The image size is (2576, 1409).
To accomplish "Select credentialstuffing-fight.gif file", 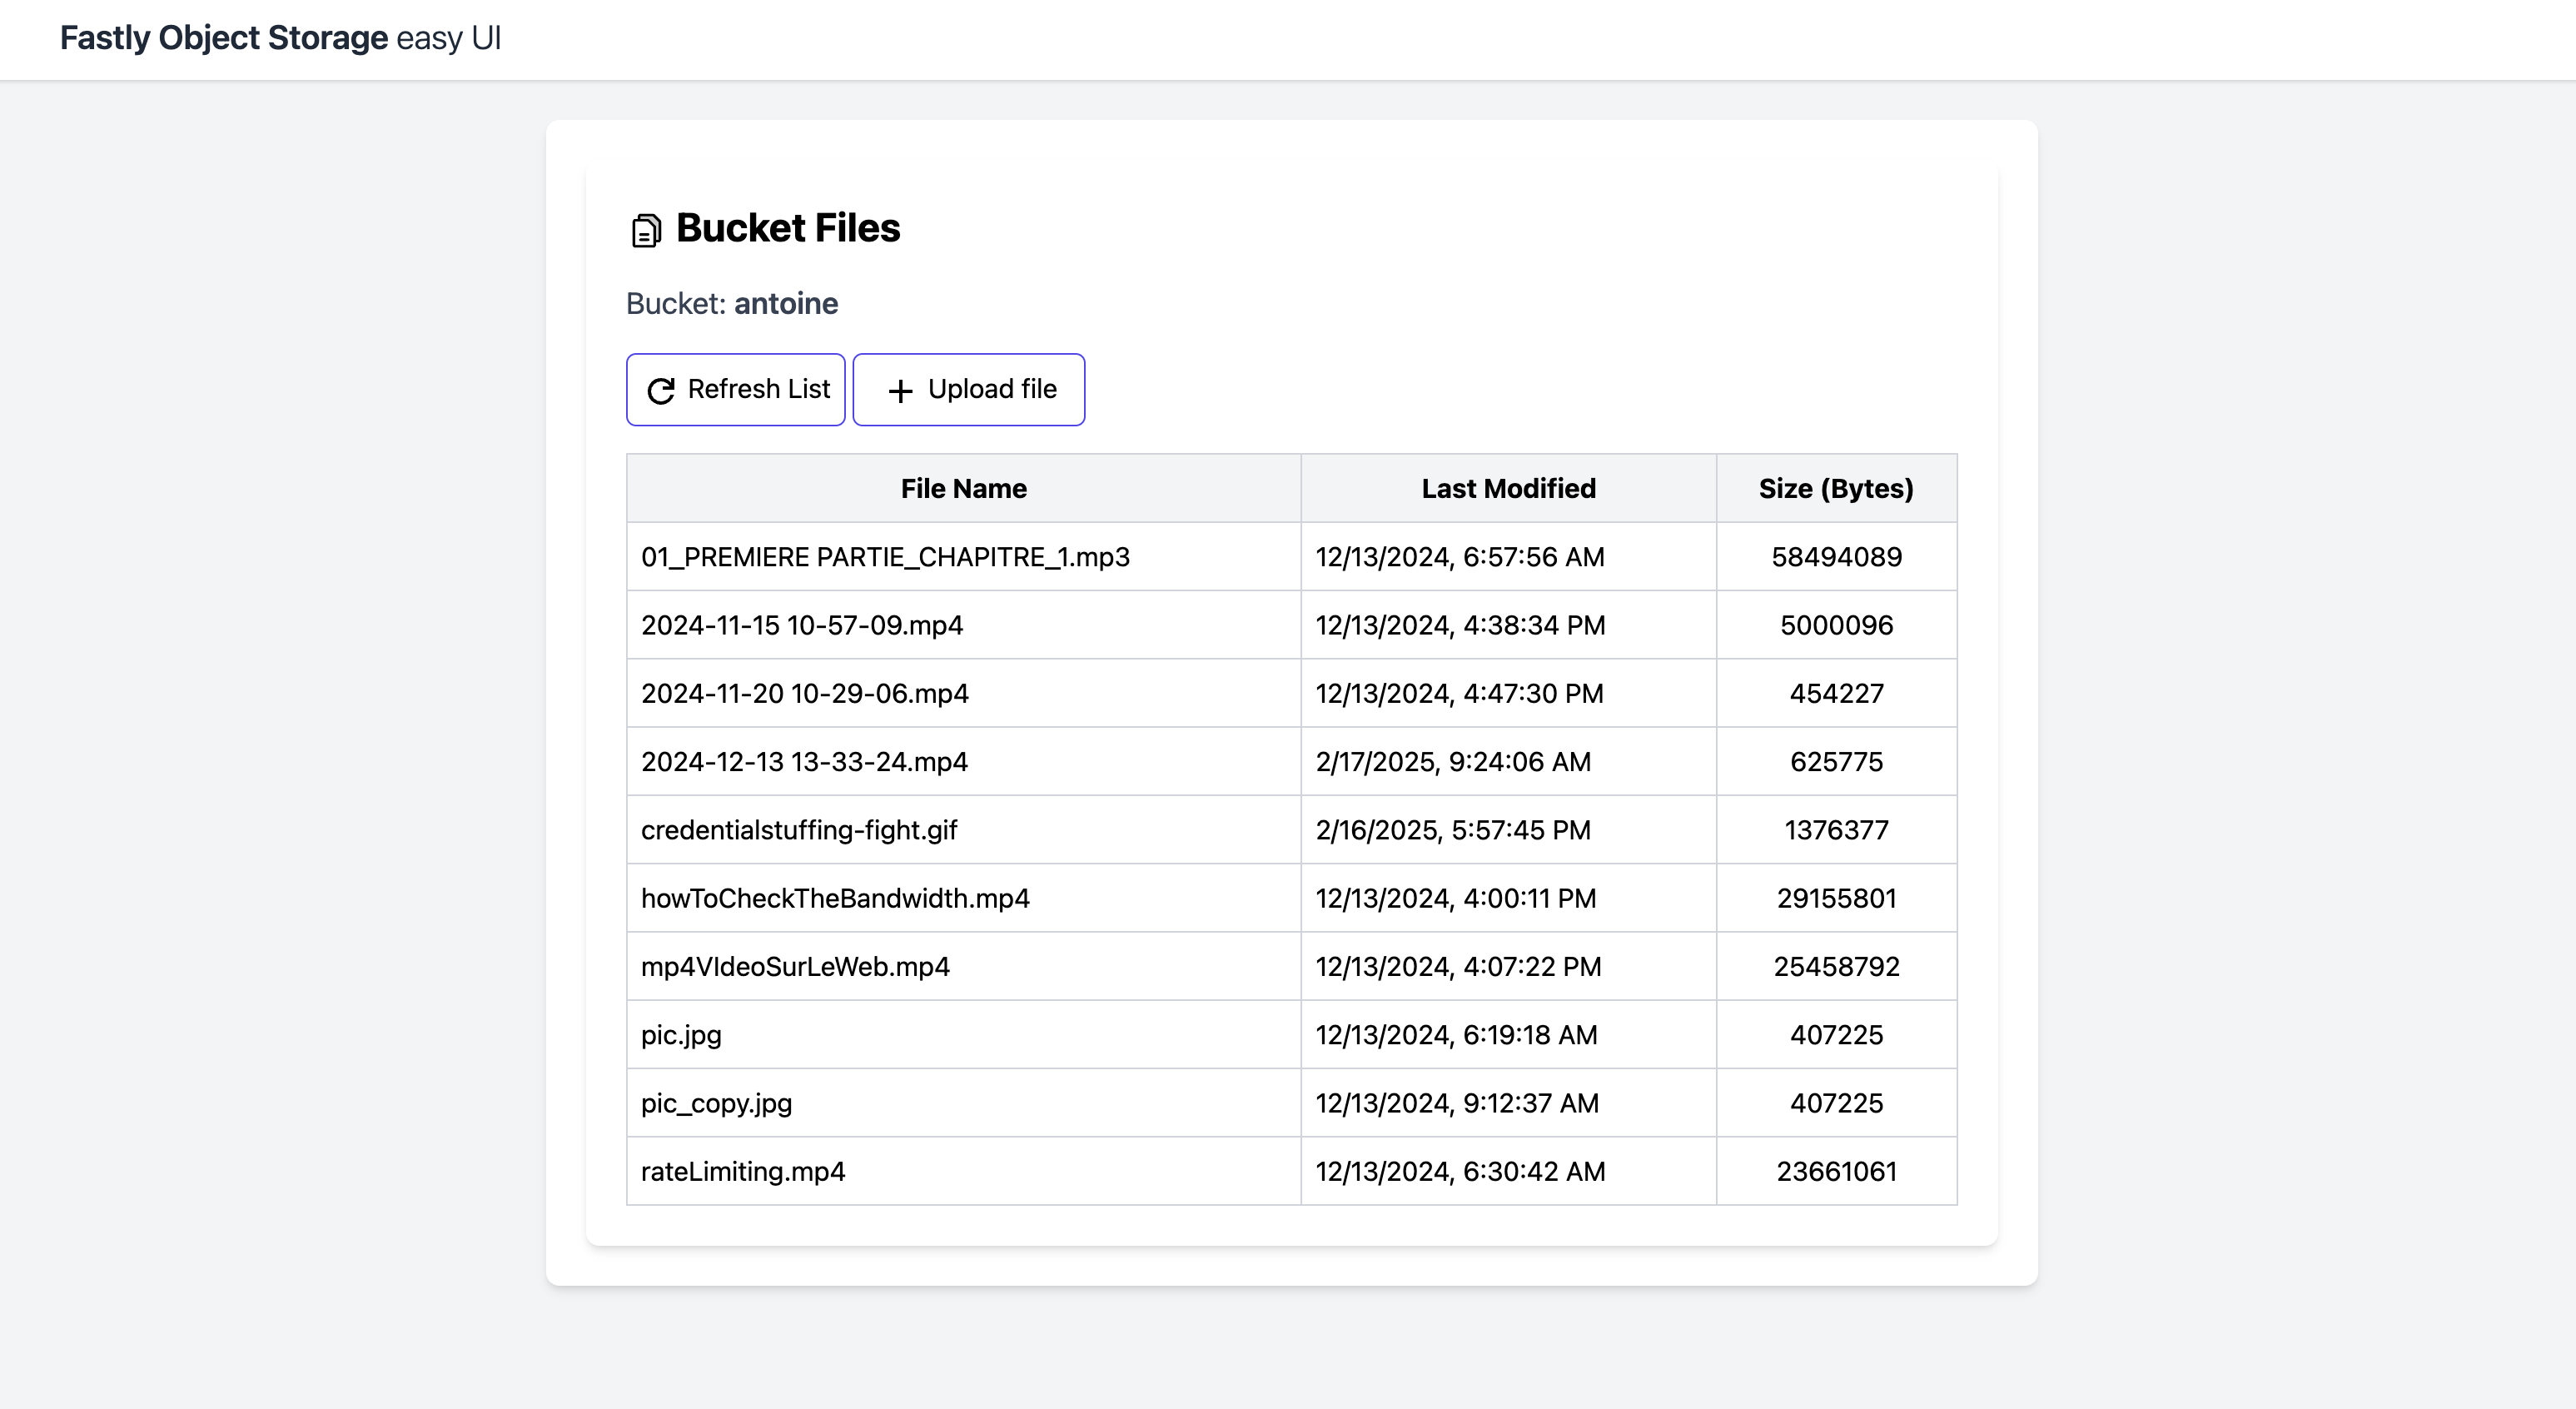I will tap(799, 830).
